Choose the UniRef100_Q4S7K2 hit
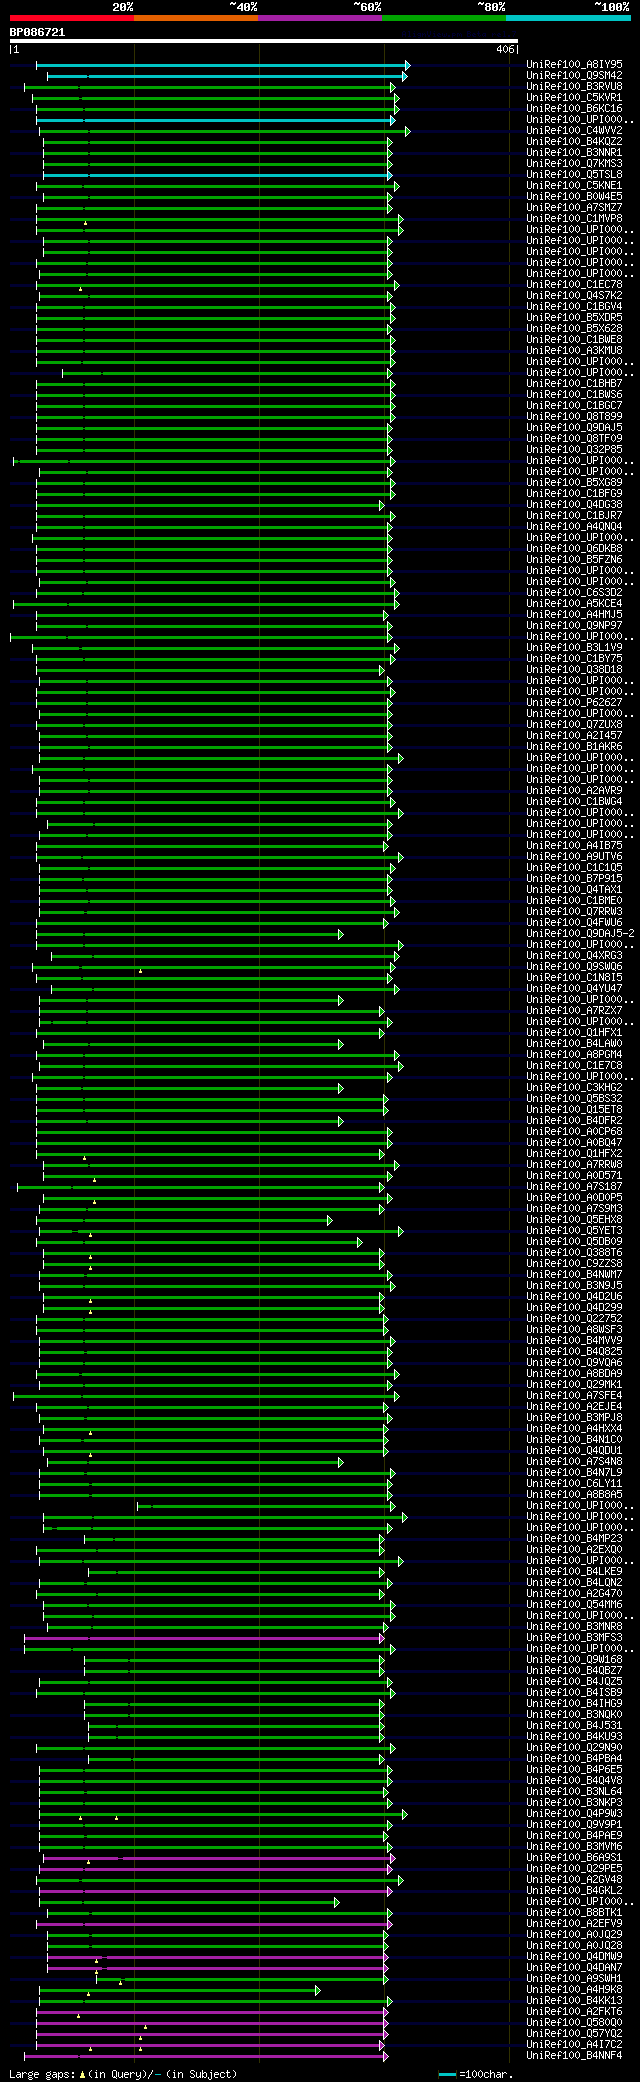 click(574, 295)
